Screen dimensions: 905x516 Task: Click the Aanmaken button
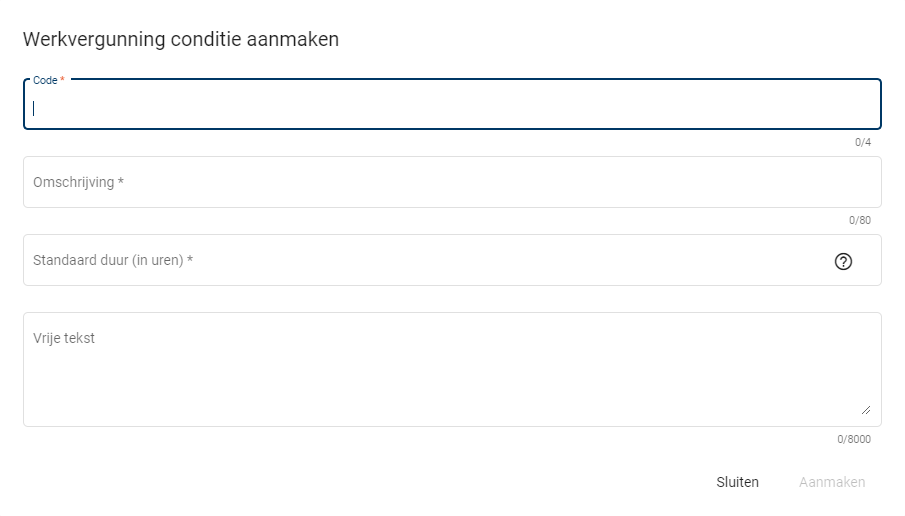(x=832, y=482)
